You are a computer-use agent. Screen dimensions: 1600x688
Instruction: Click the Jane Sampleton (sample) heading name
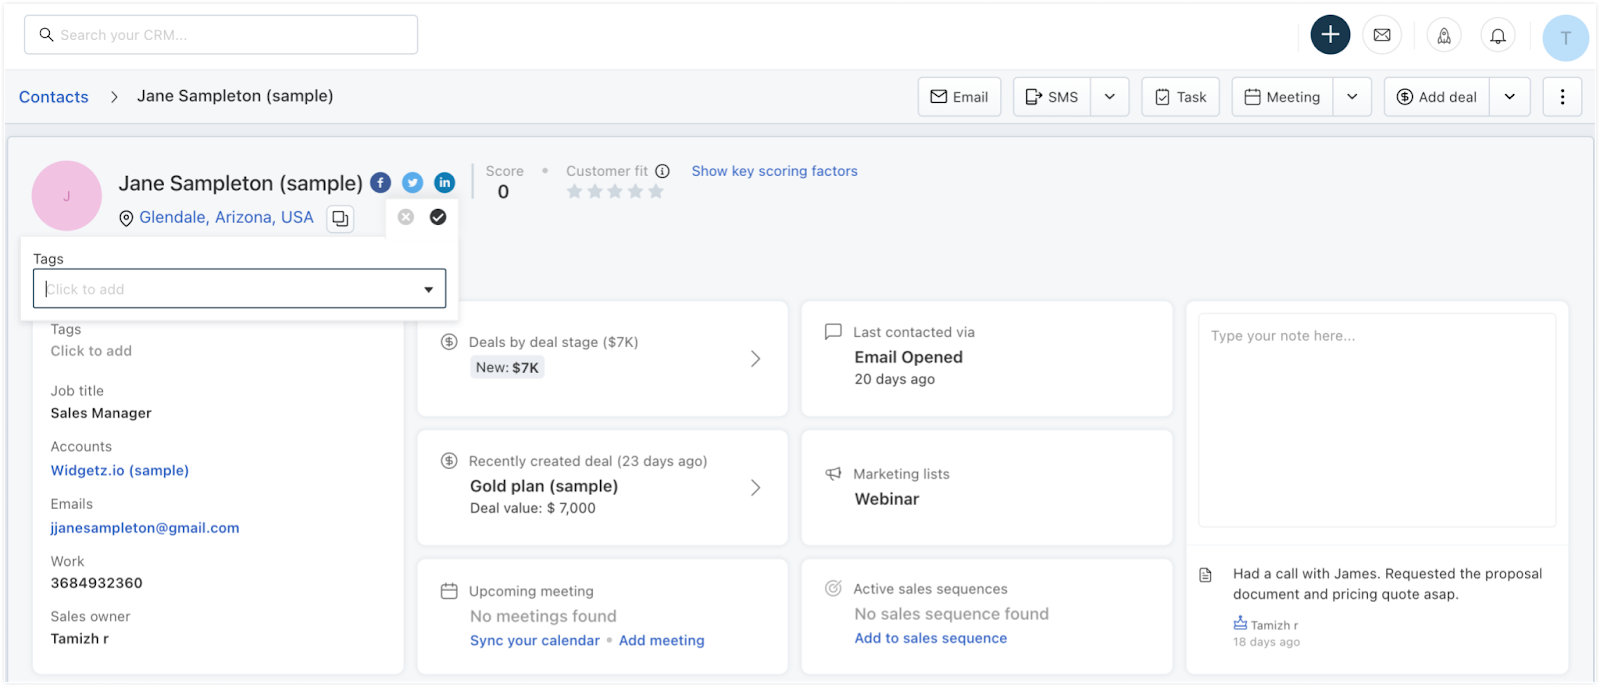[240, 183]
